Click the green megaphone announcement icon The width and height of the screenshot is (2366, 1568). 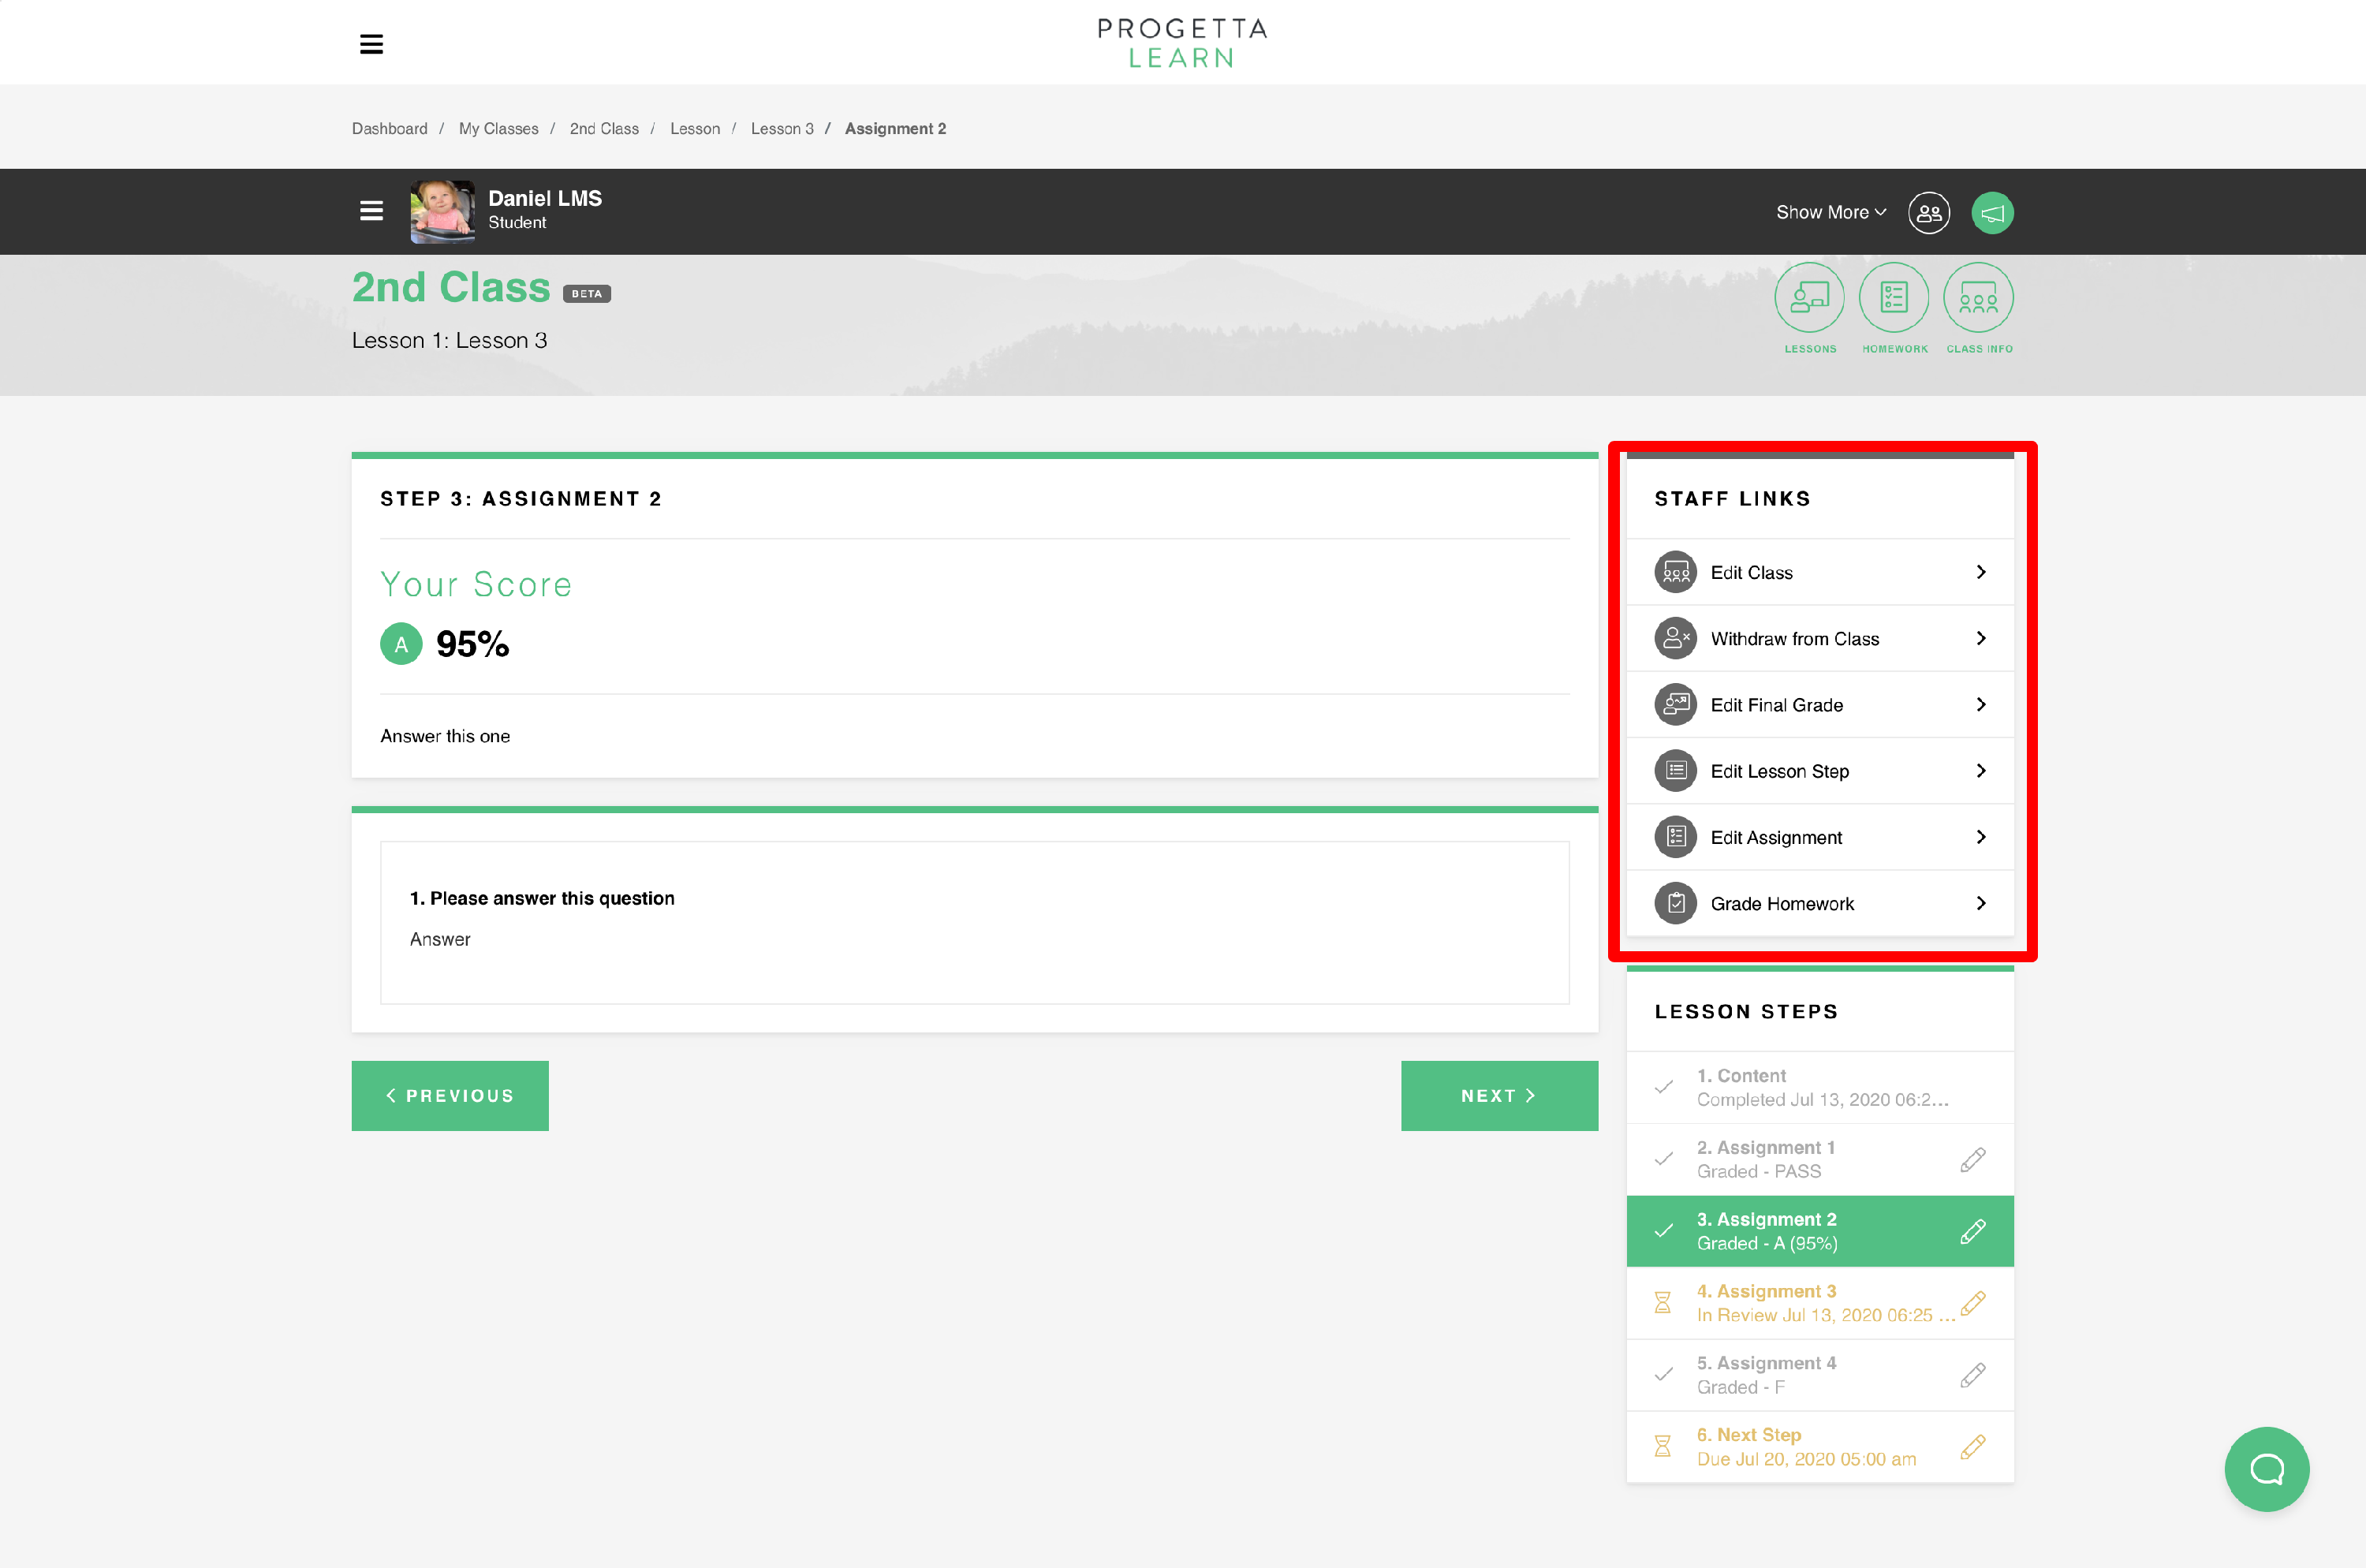pyautogui.click(x=1992, y=212)
